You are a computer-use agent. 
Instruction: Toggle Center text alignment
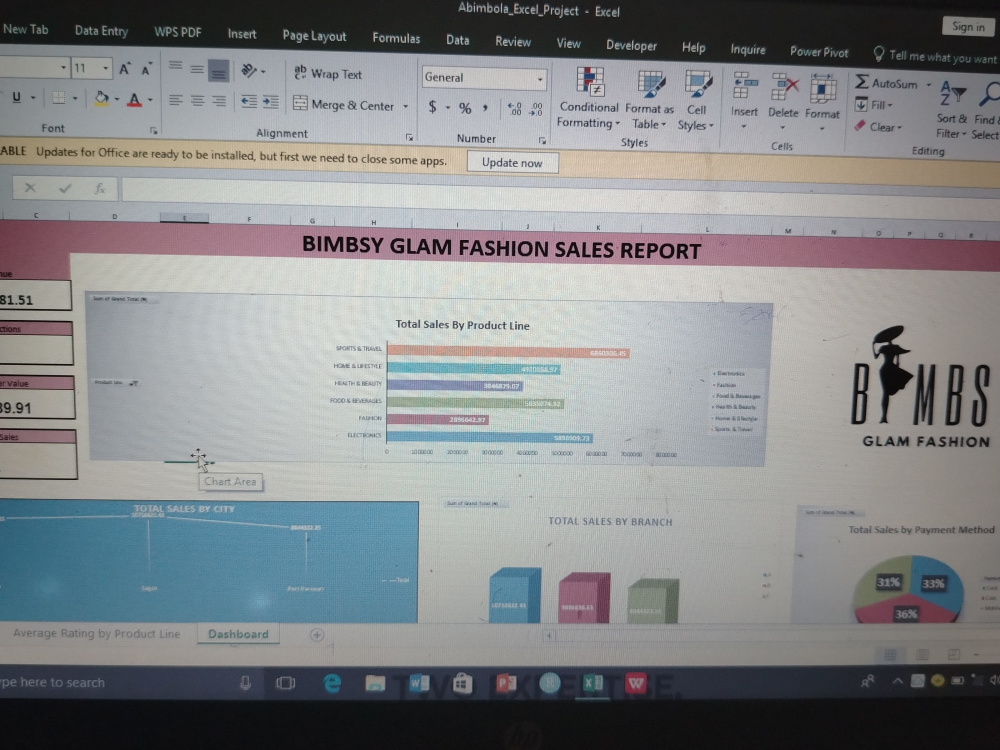(198, 100)
